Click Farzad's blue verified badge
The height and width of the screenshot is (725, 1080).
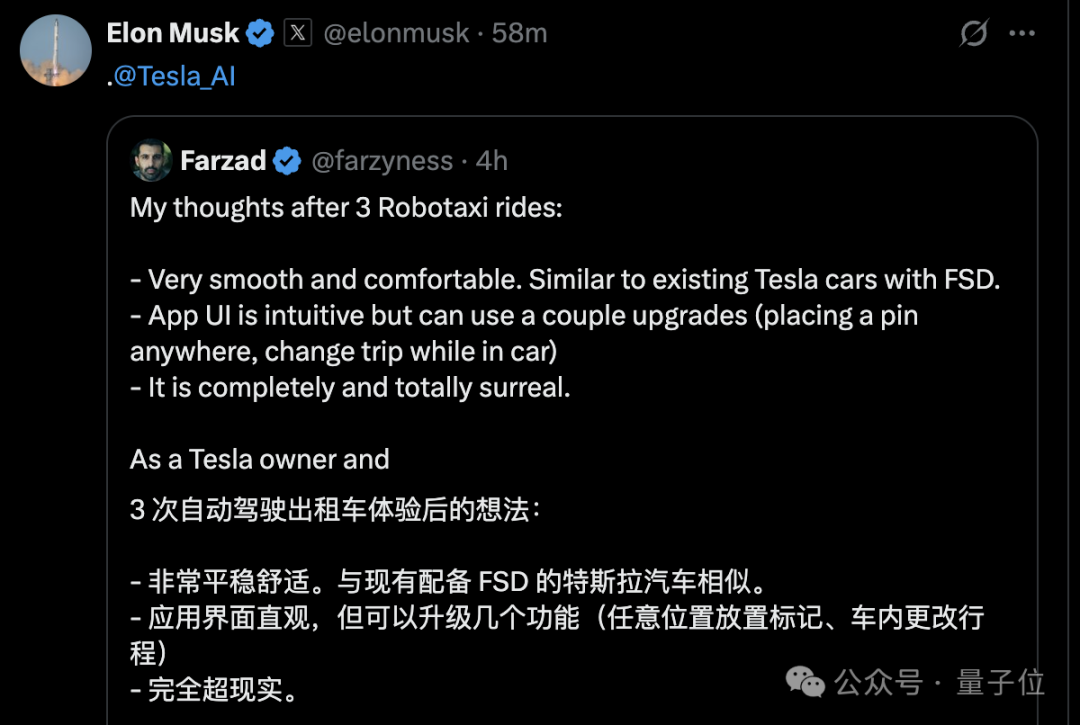287,160
